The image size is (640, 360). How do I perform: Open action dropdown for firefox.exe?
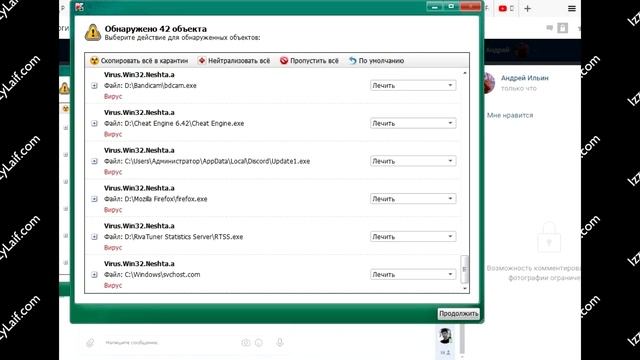click(413, 198)
